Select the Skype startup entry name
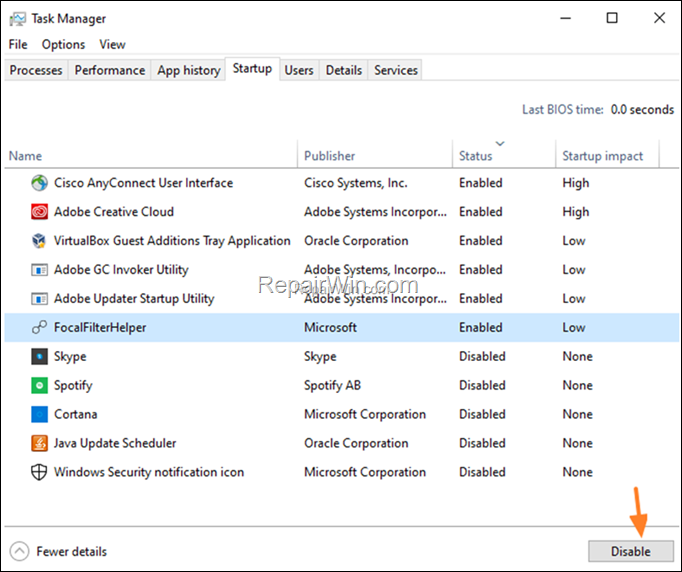The width and height of the screenshot is (682, 572). point(70,356)
